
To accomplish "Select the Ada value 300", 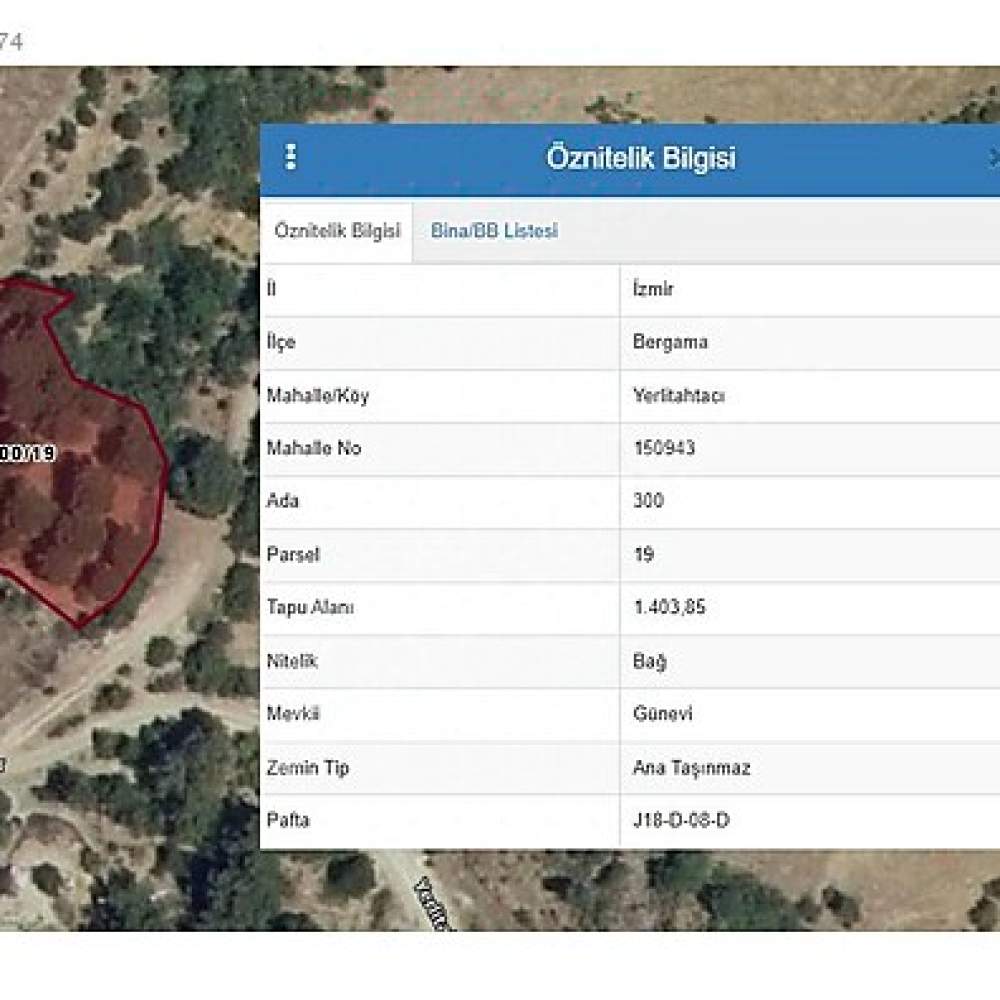I will click(x=648, y=501).
